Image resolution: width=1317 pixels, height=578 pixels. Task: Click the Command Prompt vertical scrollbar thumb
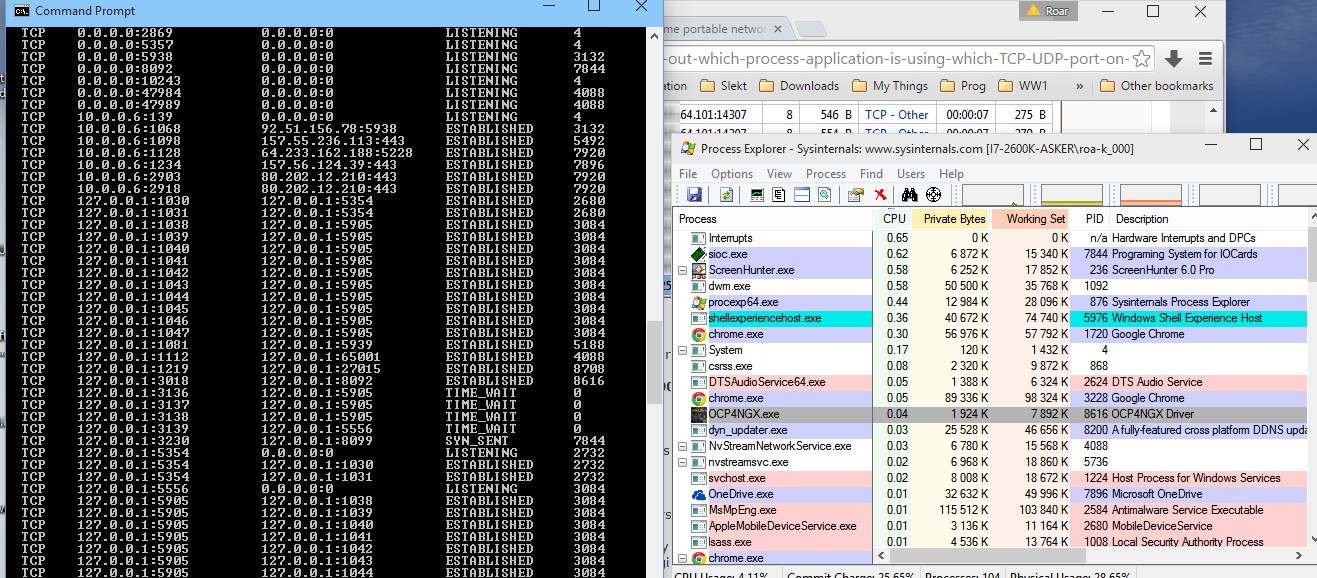653,360
